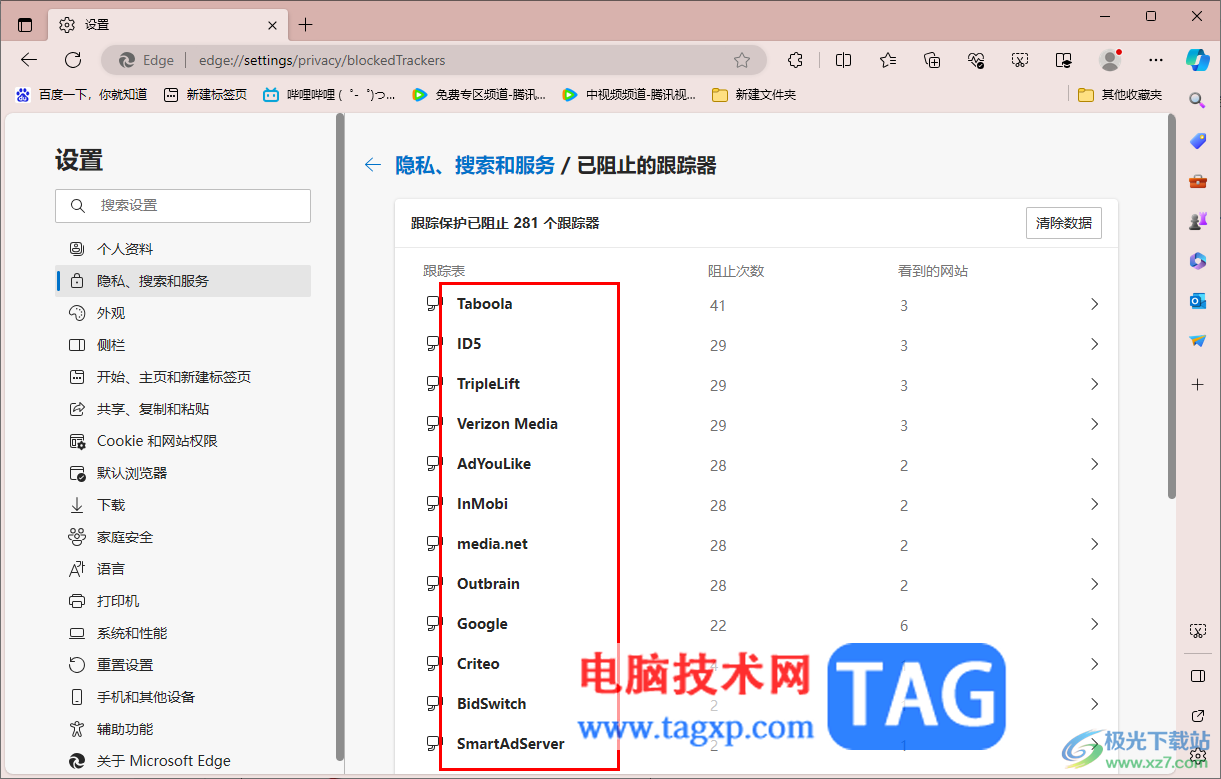Click the address bar showing edge://settings
The image size is (1221, 779).
tap(435, 60)
